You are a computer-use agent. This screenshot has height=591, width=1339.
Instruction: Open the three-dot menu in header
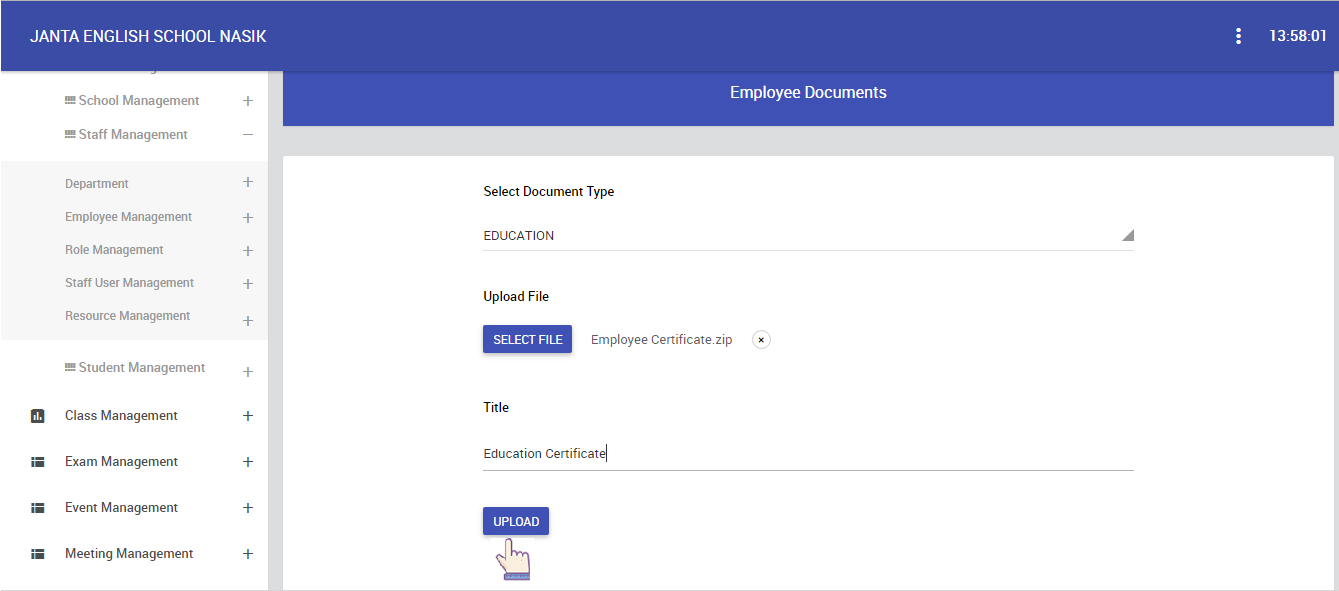coord(1238,36)
